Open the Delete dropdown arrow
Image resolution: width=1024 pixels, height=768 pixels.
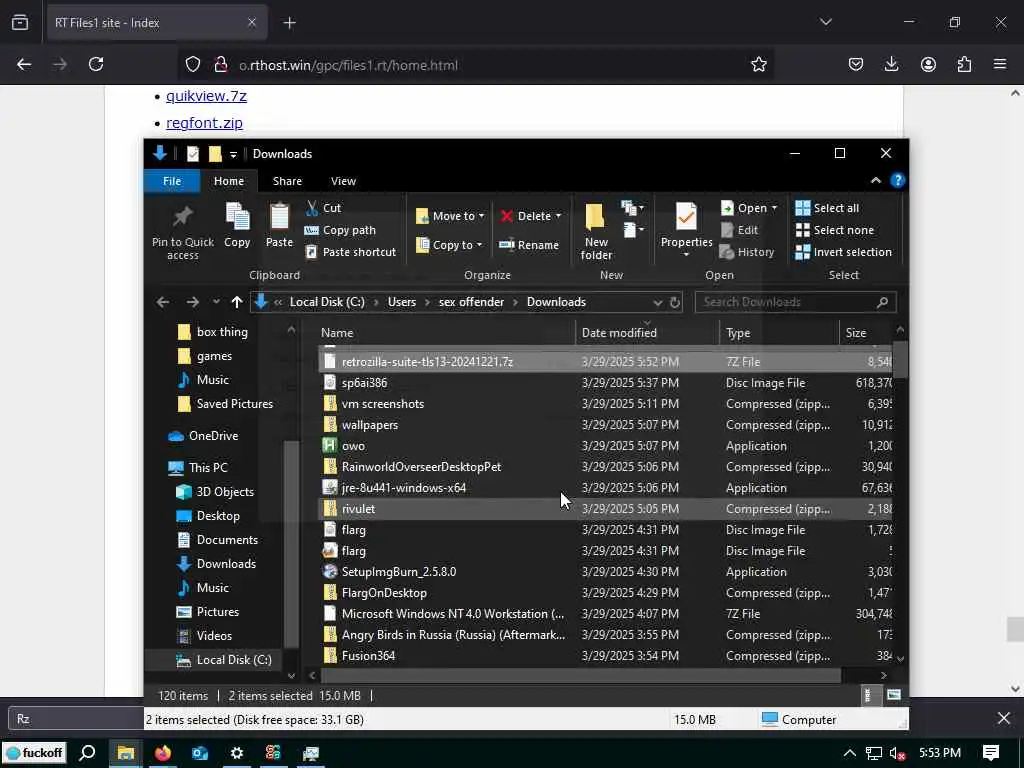pyautogui.click(x=558, y=216)
